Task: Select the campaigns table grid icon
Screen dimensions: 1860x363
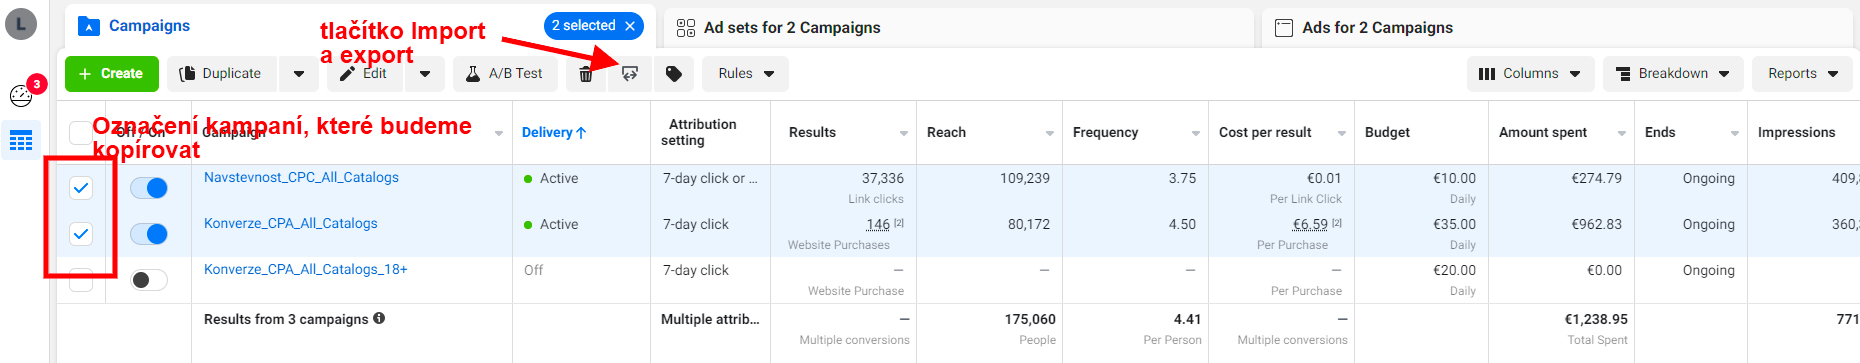Action: 21,140
